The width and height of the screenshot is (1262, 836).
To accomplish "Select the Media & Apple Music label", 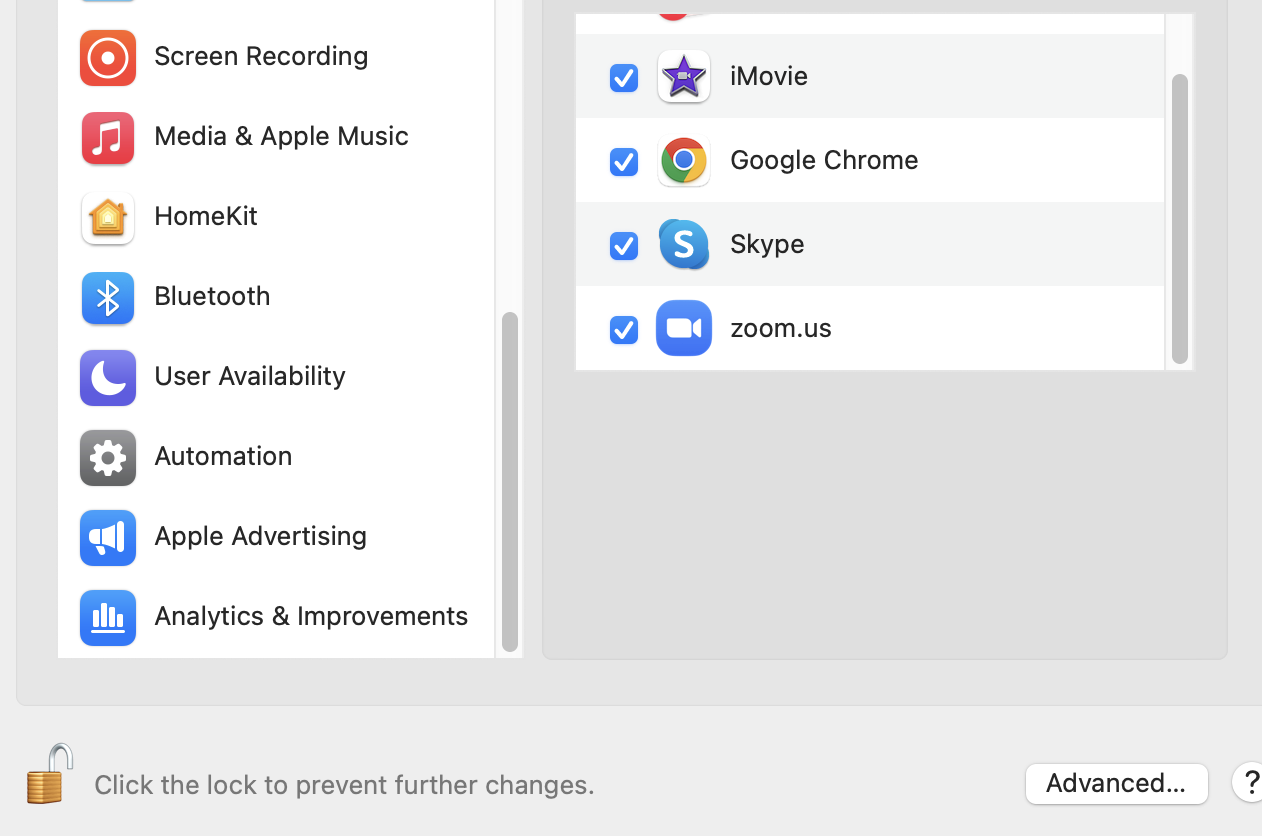I will tap(281, 136).
